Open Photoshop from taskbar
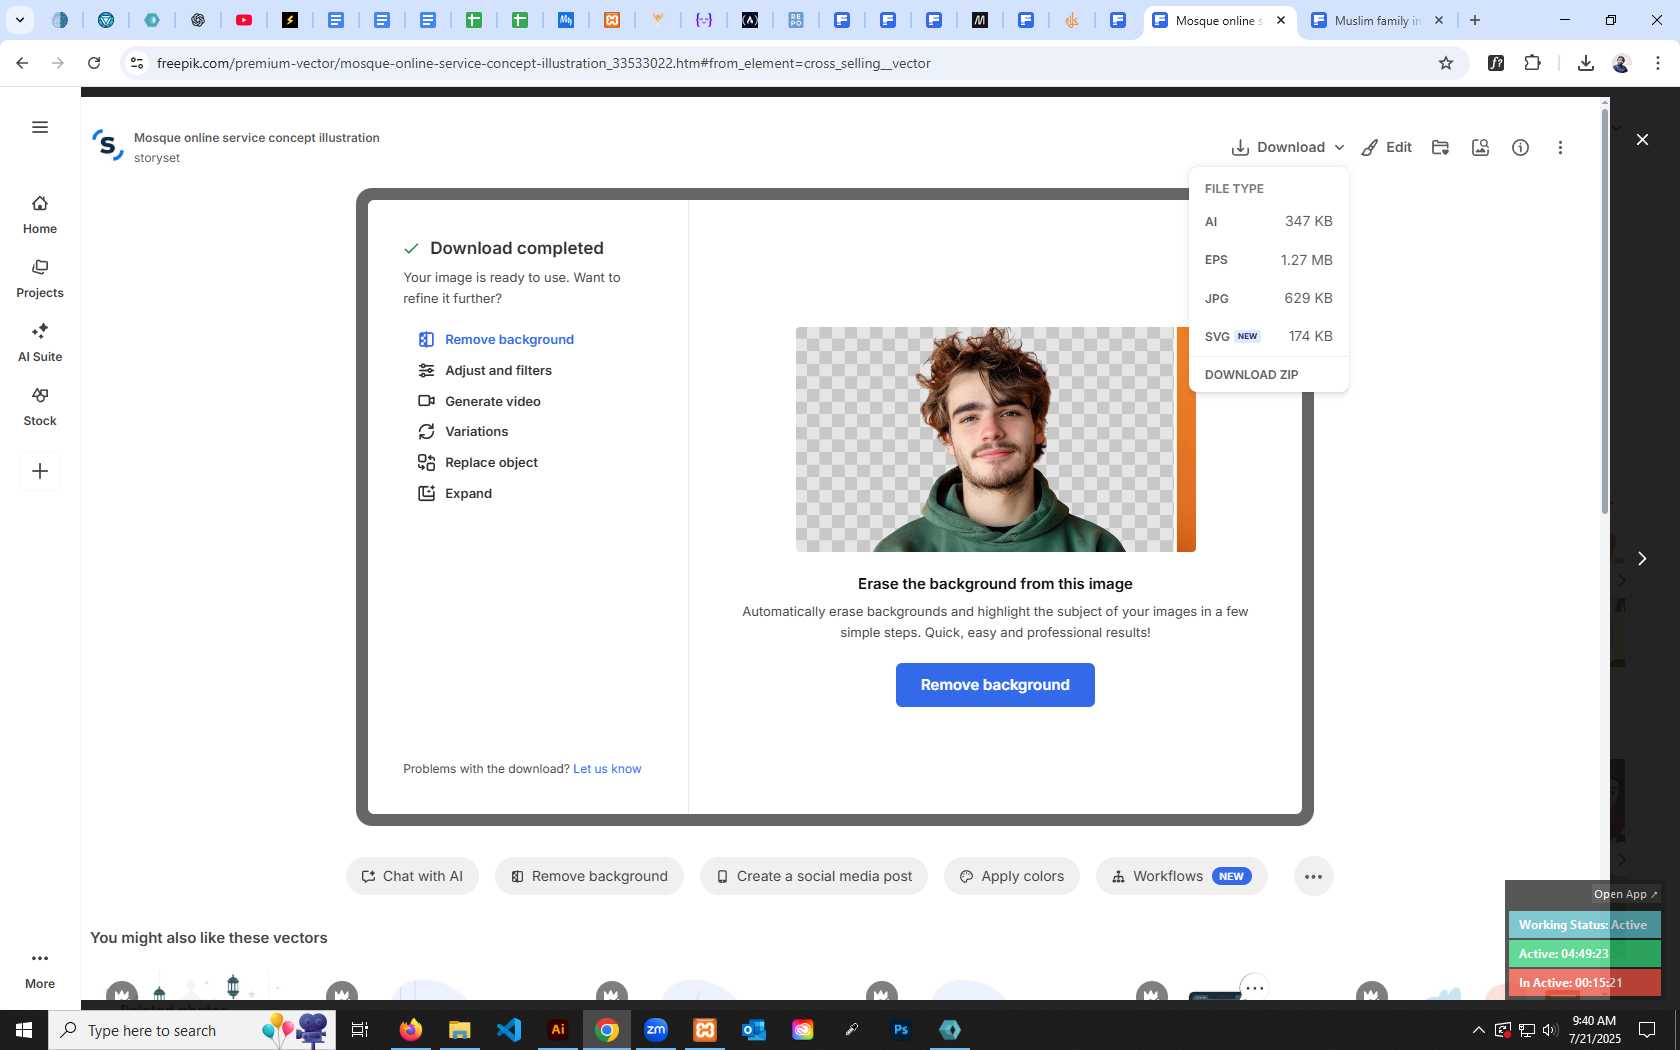This screenshot has width=1680, height=1050. click(901, 1030)
